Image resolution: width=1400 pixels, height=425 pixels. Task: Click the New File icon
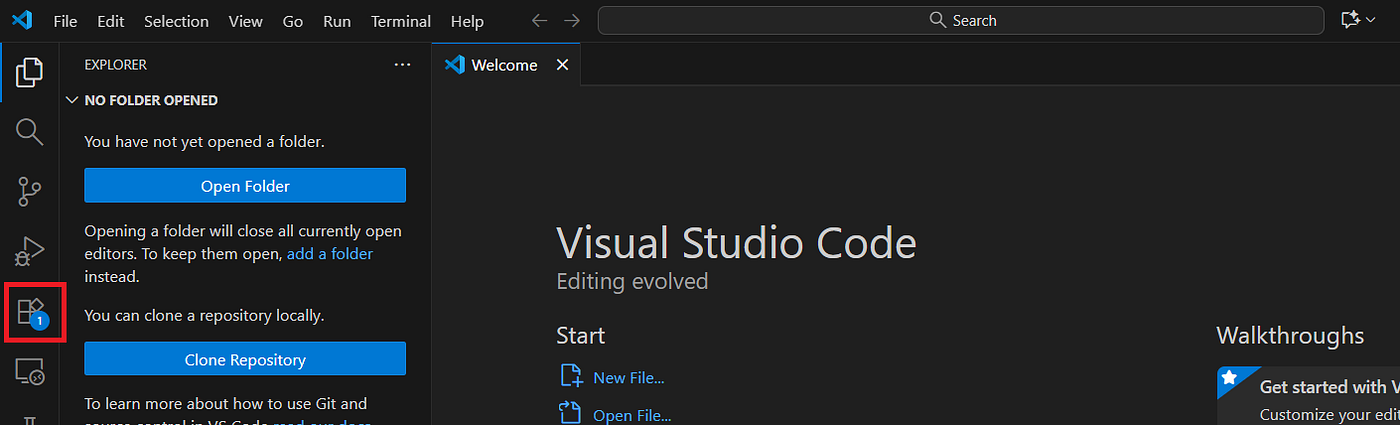click(571, 377)
